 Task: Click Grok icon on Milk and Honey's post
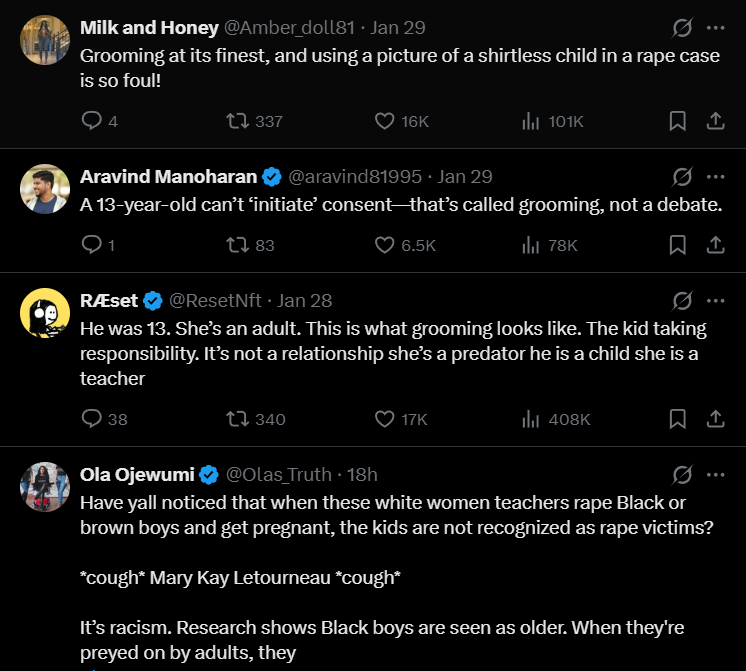click(x=682, y=28)
